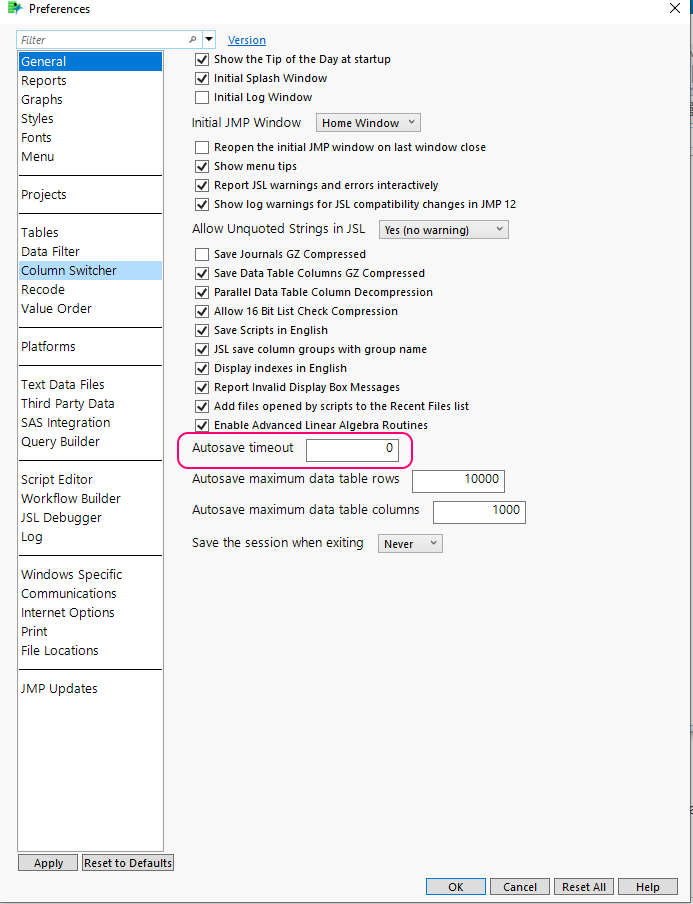Select Graphs preferences category
This screenshot has height=904, width=693.
[x=91, y=100]
